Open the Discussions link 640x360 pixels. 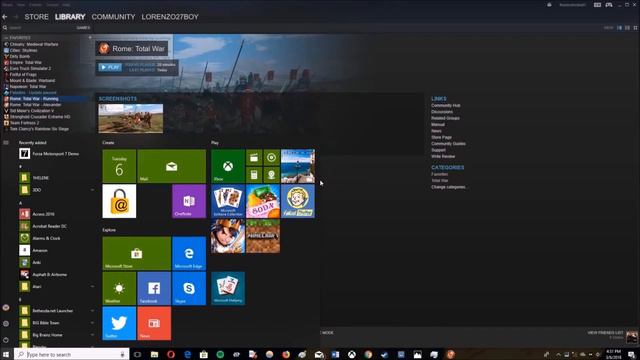(442, 111)
